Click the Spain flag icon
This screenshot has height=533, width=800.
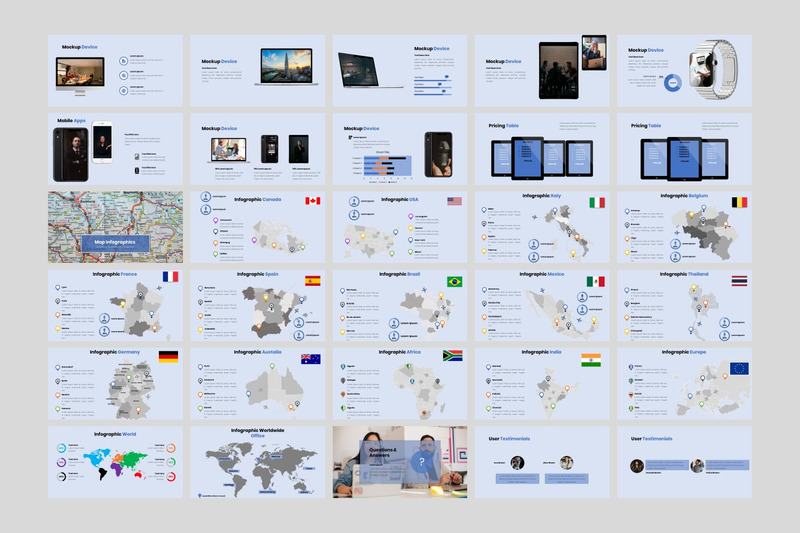point(313,281)
